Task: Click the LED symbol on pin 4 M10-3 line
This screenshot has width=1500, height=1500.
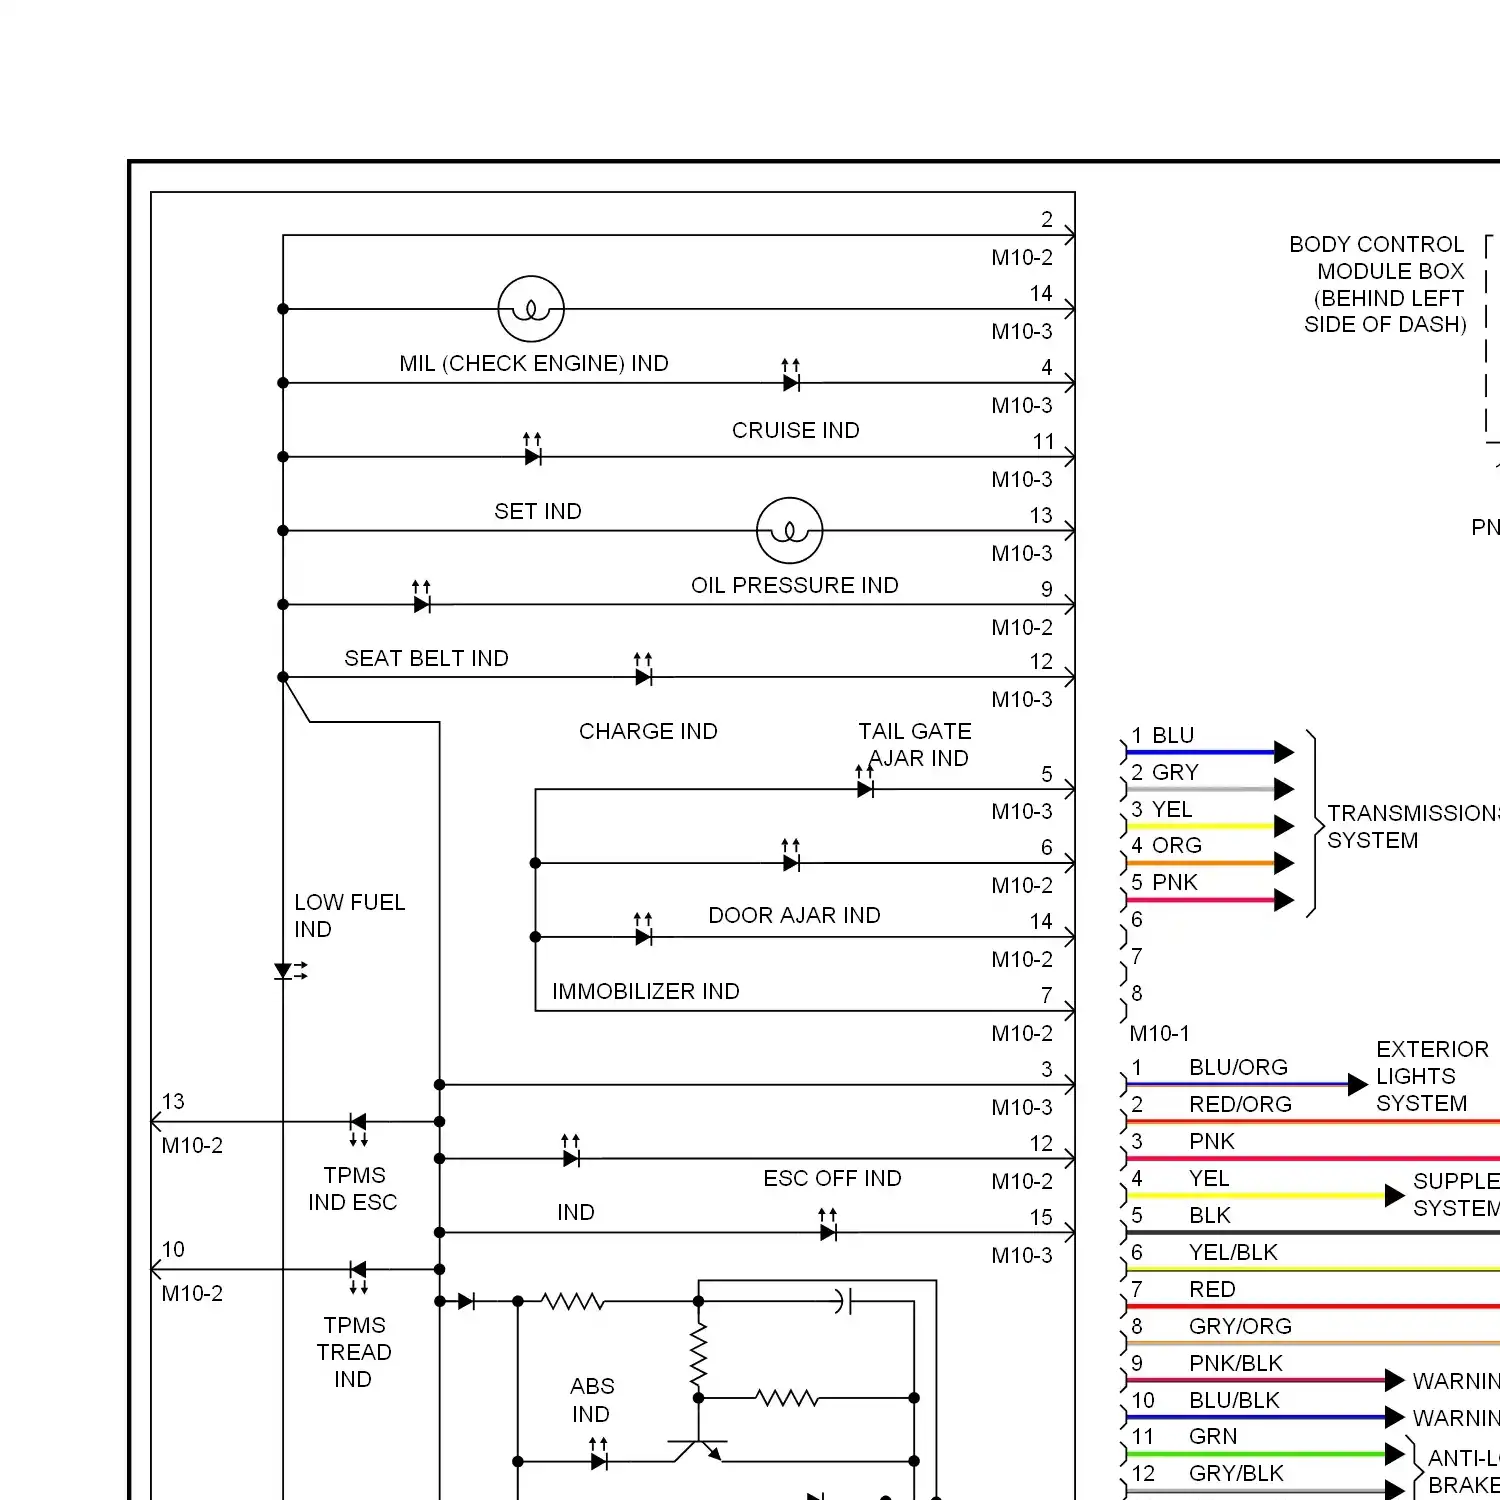Action: click(x=791, y=376)
